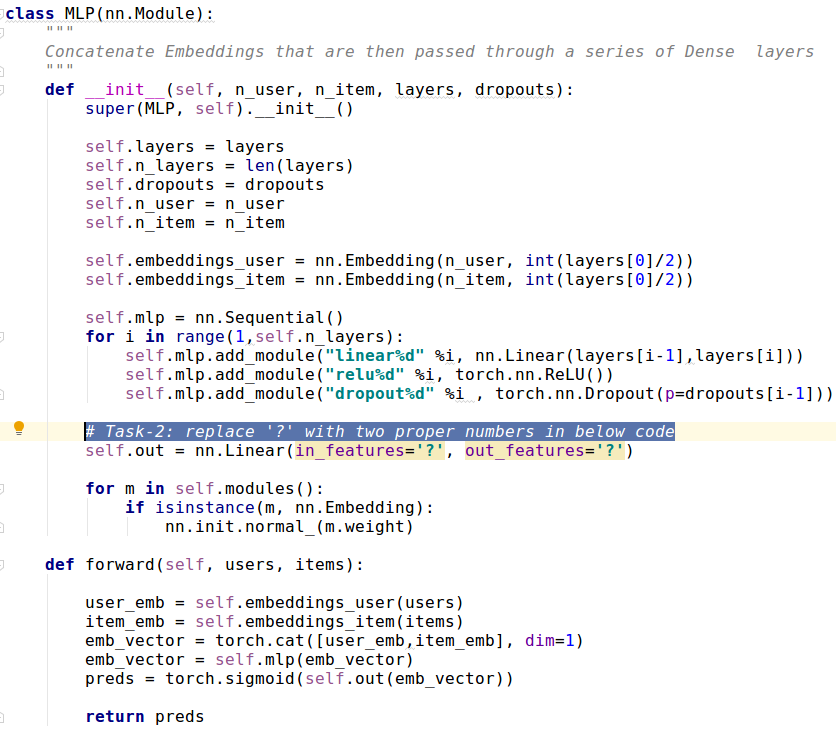Click 'self.embeddings_user' in its nn.Embedding assignment
This screenshot has height=729, width=836.
[x=184, y=261]
